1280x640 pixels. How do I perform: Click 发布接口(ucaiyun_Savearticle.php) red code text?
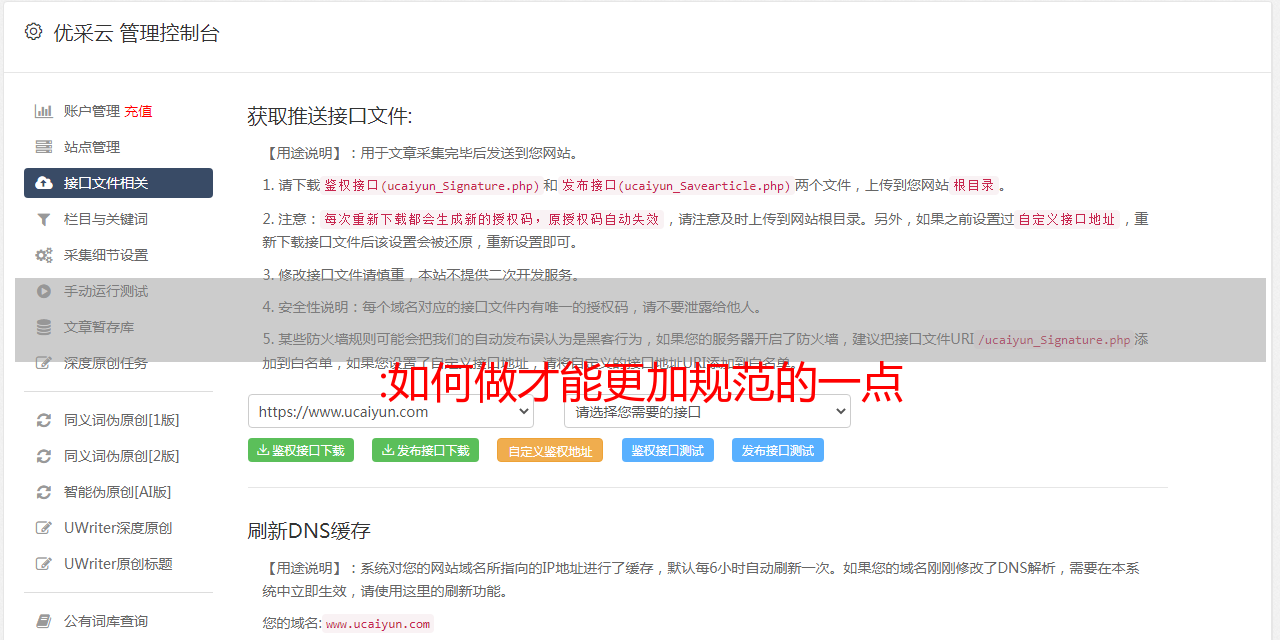pos(676,185)
